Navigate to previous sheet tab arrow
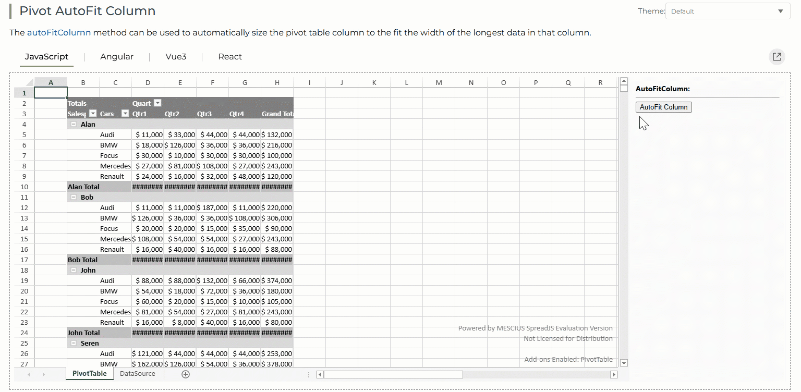Viewport: 801px width, 392px height. click(x=29, y=375)
